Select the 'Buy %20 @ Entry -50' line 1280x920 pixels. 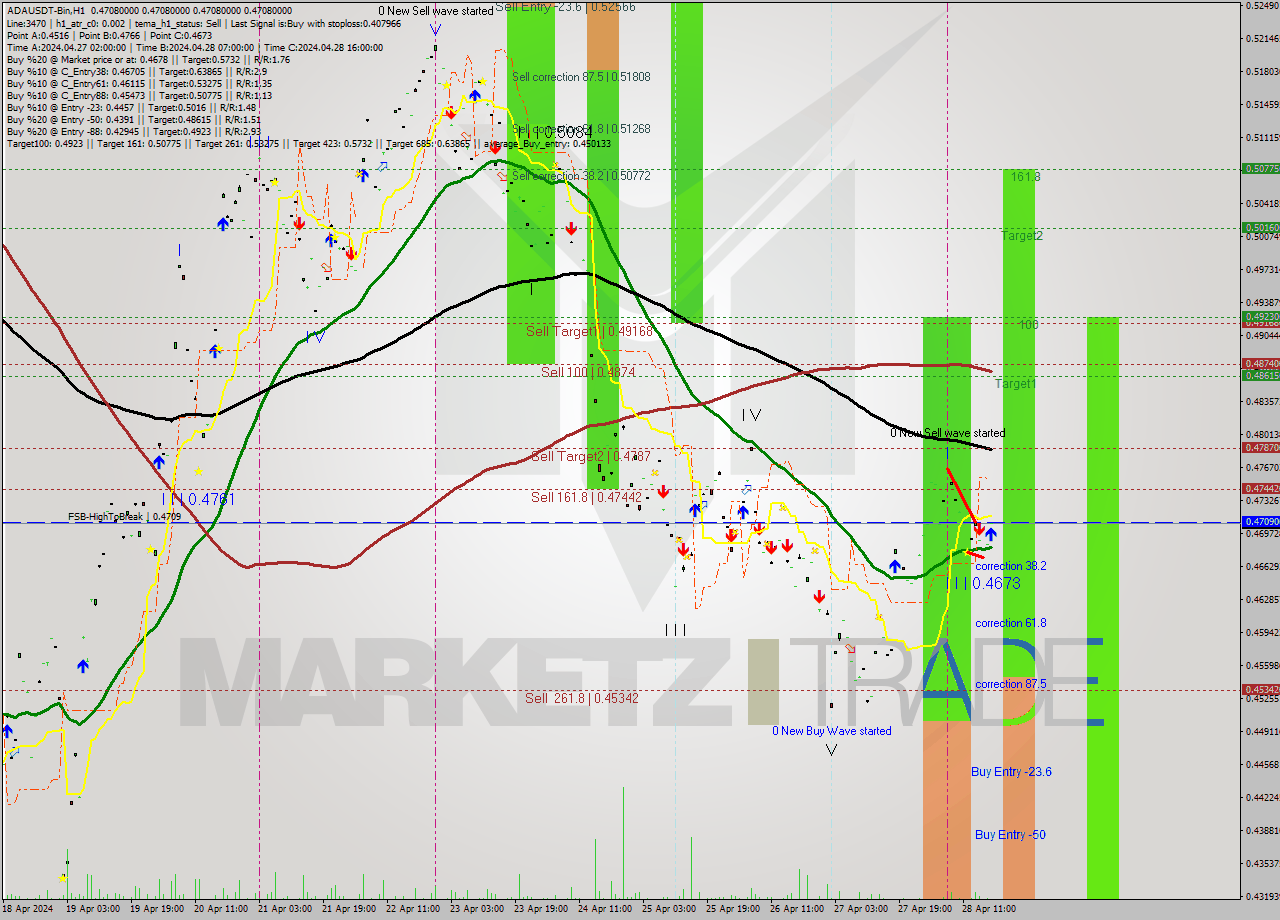pos(134,119)
